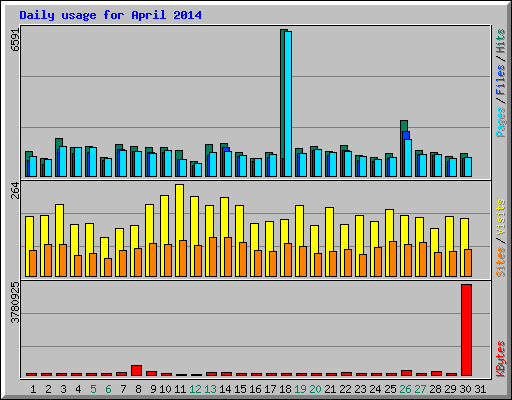512x400 pixels.
Task: Click the green weekend day label 13
Action: (210, 389)
